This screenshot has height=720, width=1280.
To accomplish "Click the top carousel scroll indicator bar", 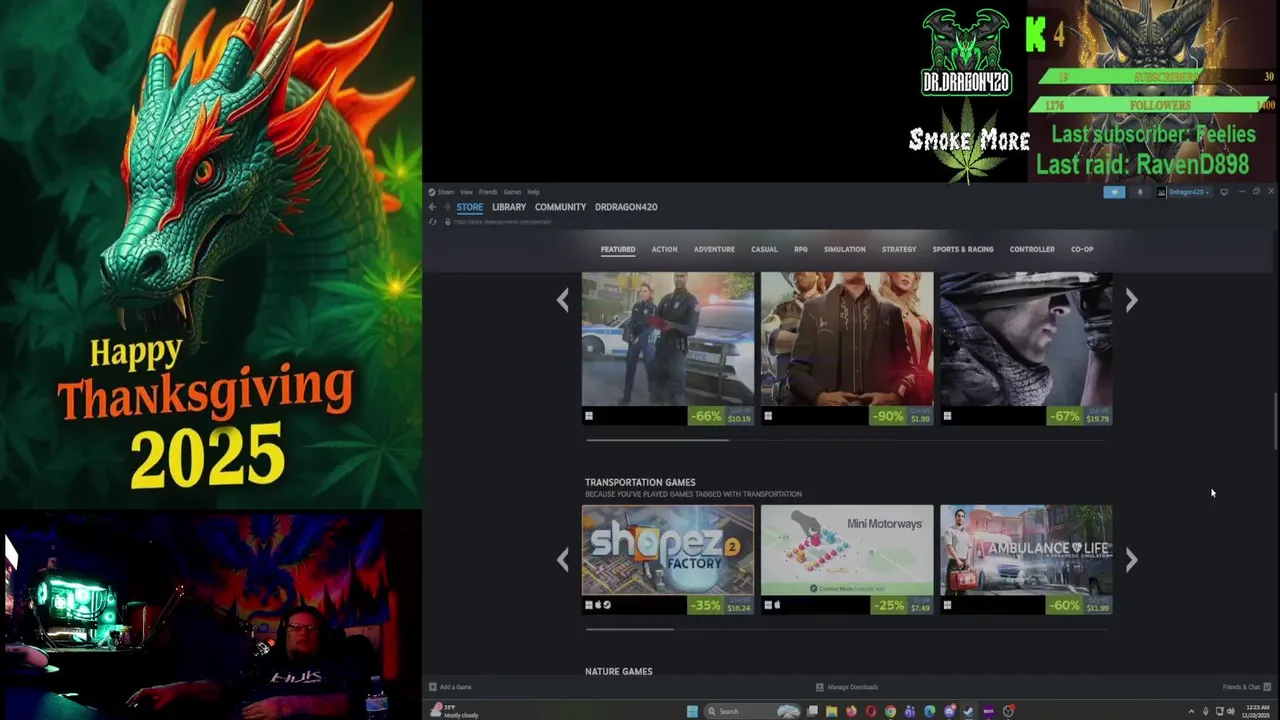I will pos(657,439).
